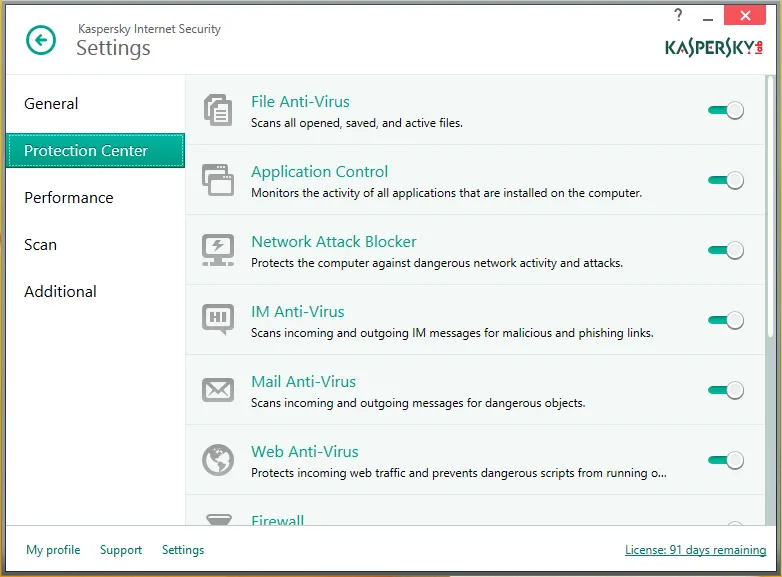Viewport: 782px width, 577px height.
Task: Open the Web Anti-Virus title link
Action: 305,451
